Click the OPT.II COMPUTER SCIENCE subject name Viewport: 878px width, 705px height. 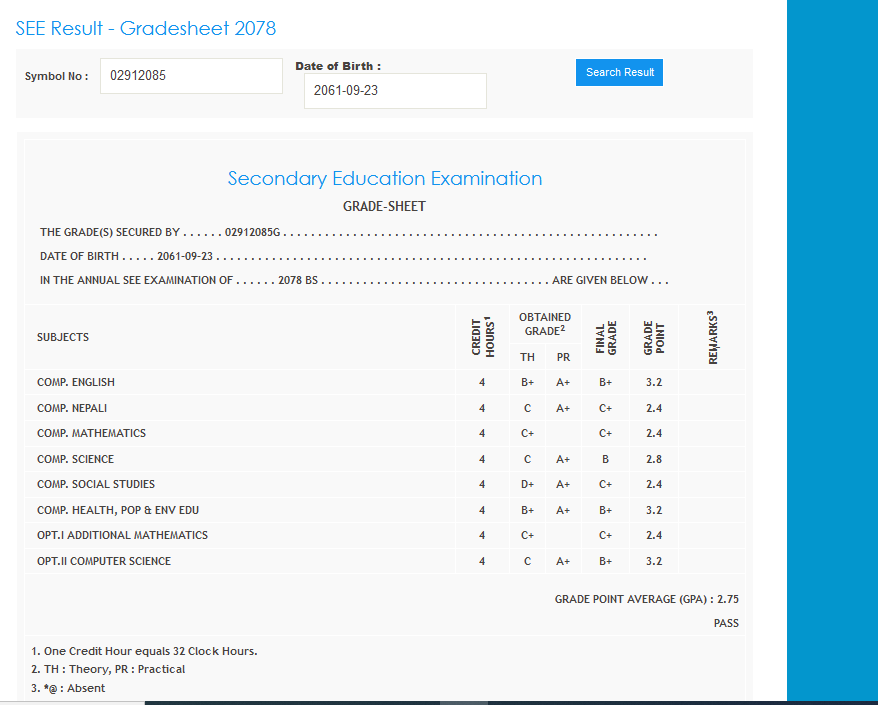tap(104, 561)
